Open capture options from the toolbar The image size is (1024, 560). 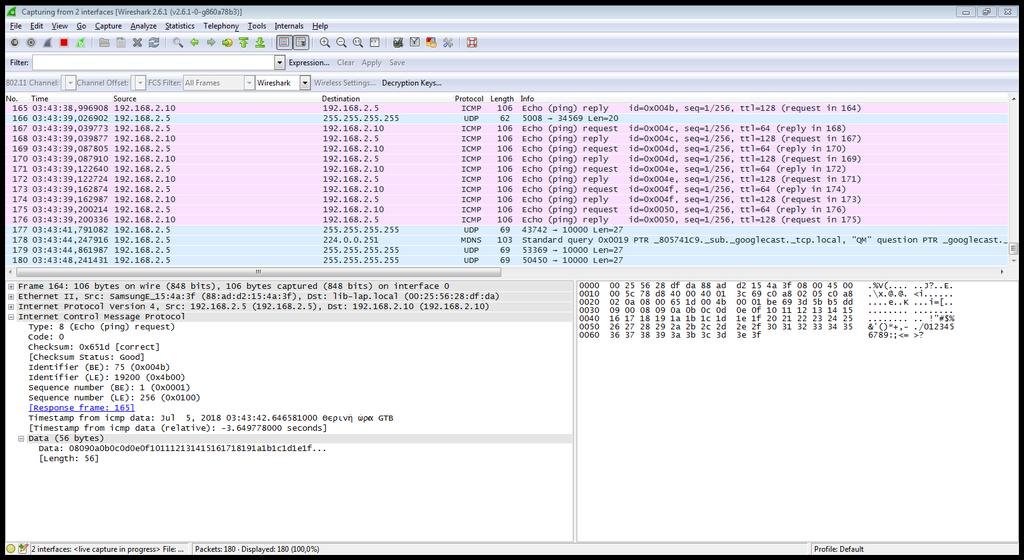[x=31, y=42]
